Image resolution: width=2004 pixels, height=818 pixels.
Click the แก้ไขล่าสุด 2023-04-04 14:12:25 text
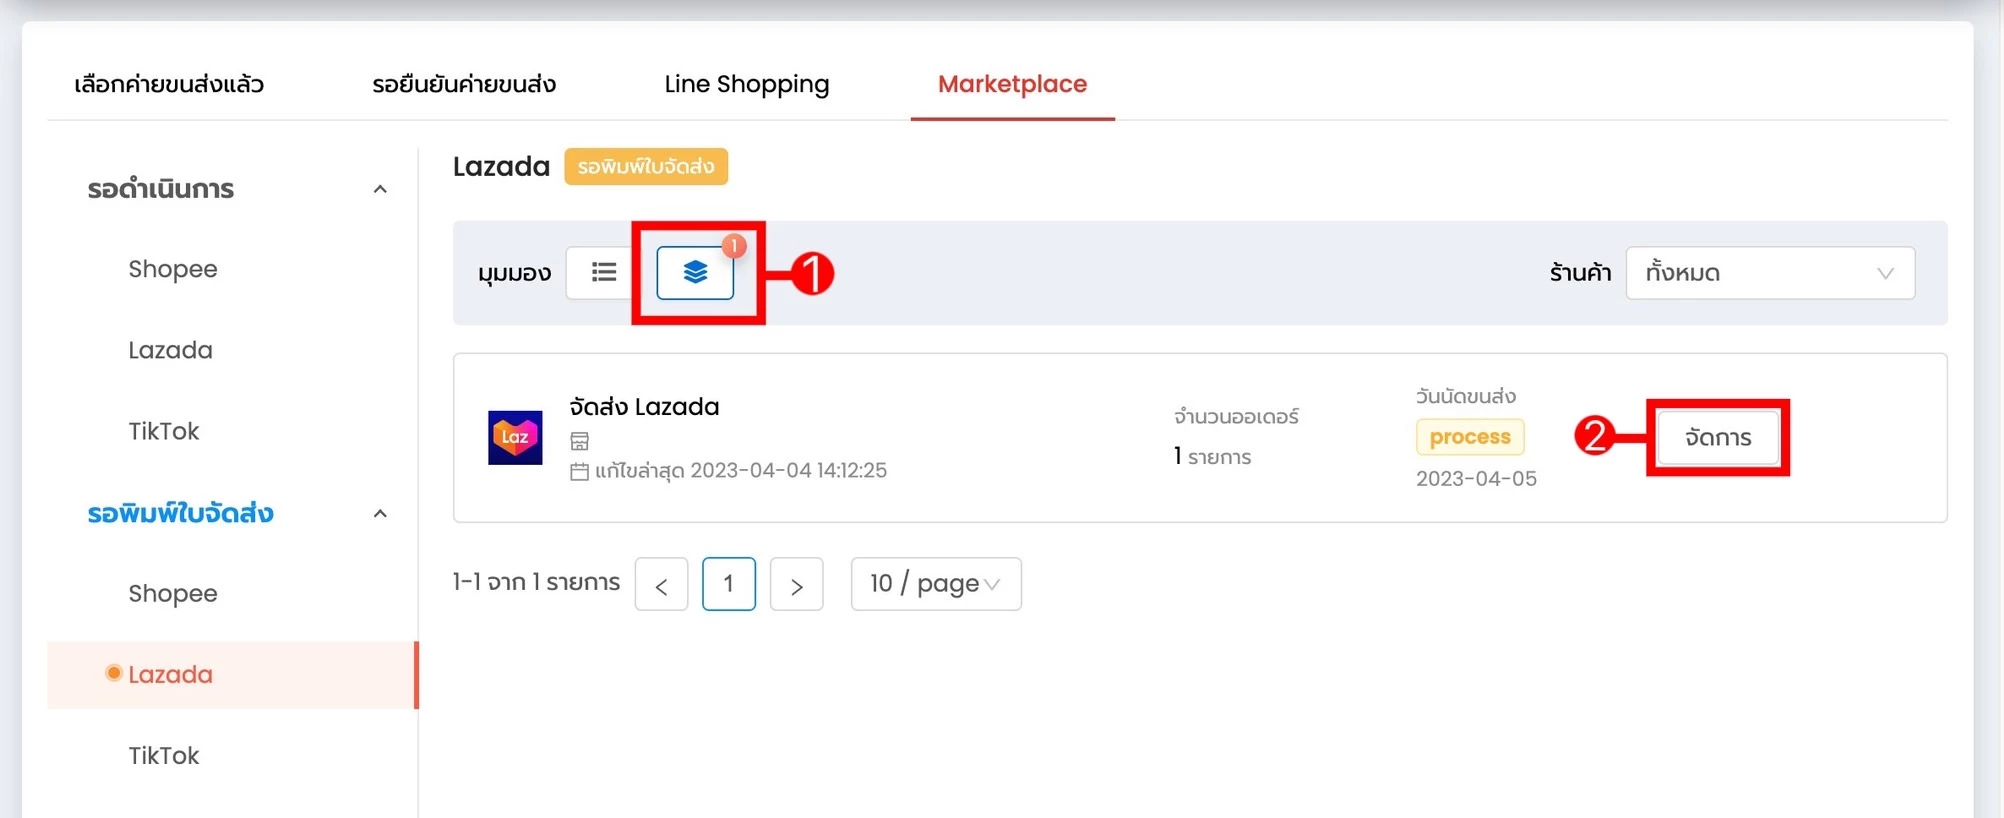coord(741,471)
